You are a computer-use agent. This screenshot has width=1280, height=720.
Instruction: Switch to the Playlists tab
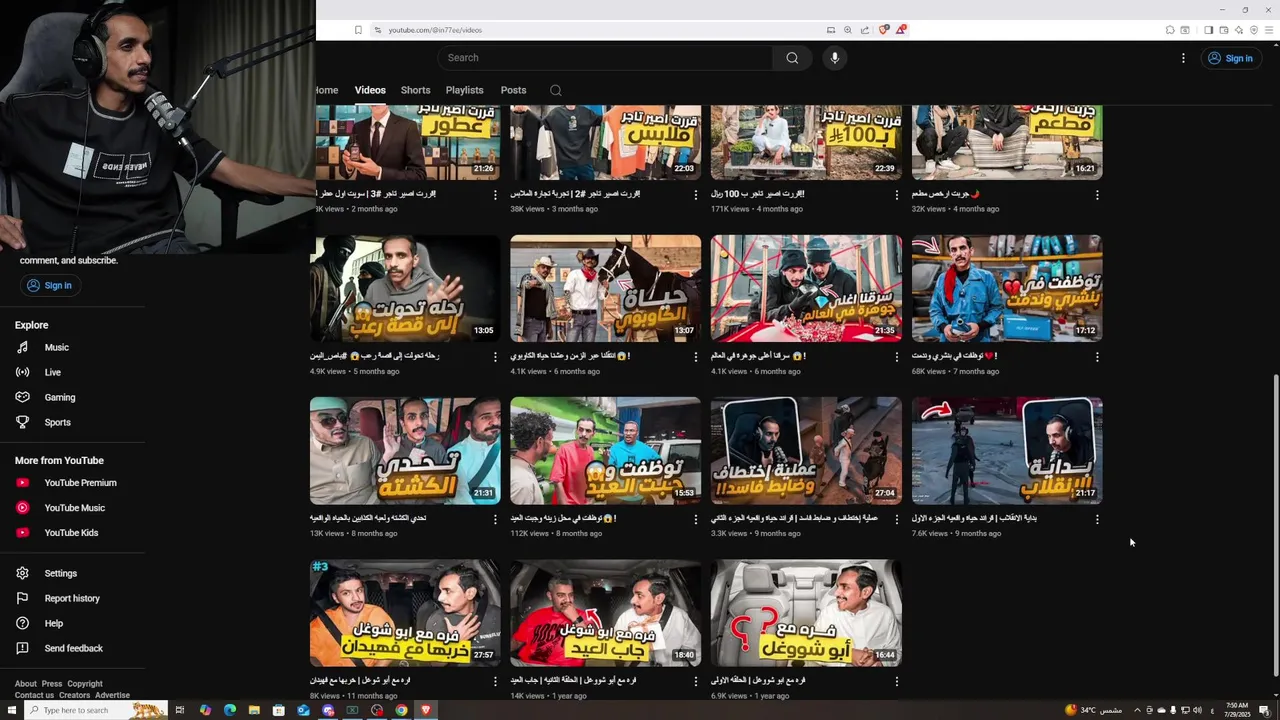point(464,90)
